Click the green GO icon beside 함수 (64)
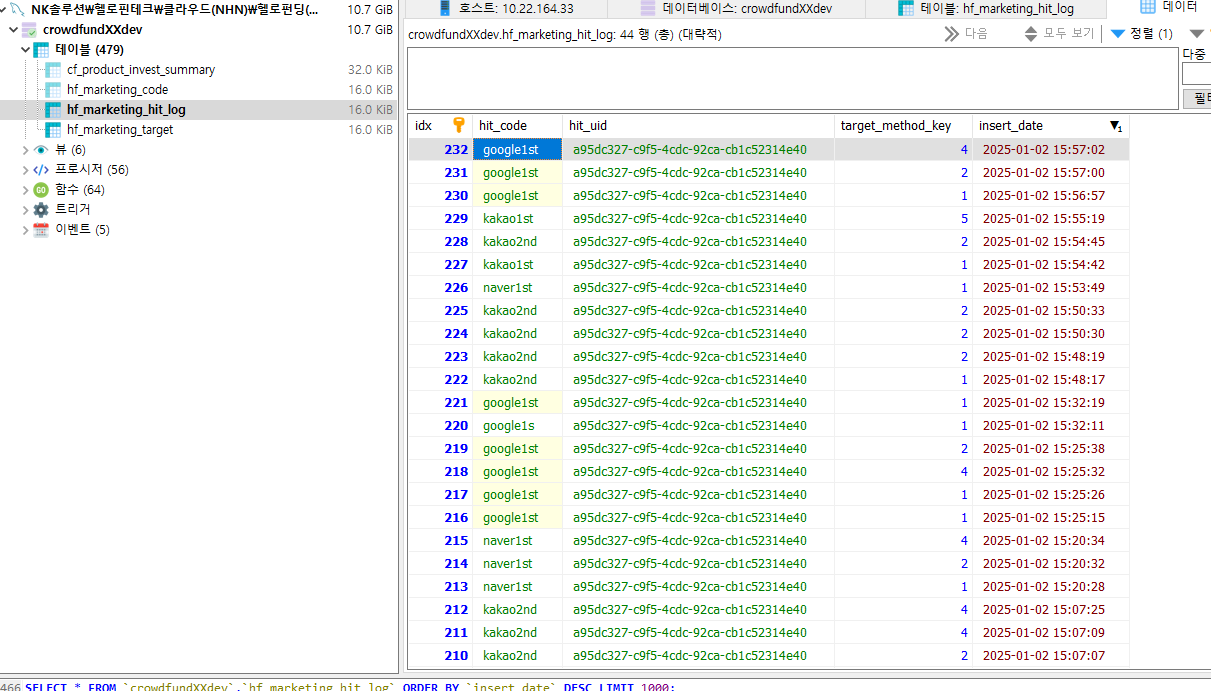Image resolution: width=1211 pixels, height=691 pixels. 41,190
